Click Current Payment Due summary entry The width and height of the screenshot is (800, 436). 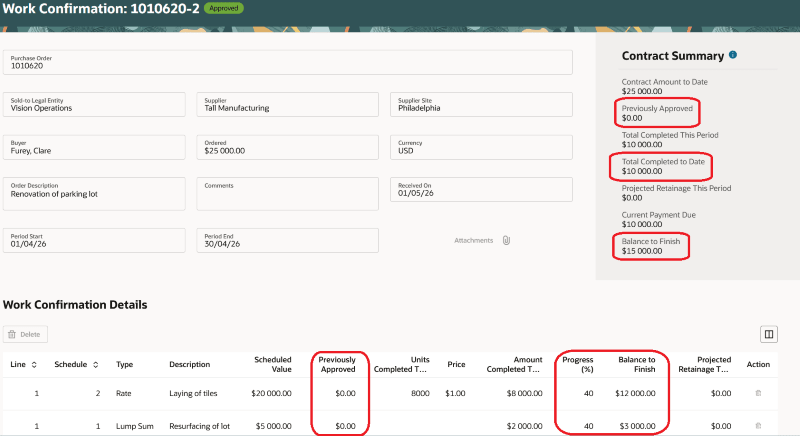658,219
